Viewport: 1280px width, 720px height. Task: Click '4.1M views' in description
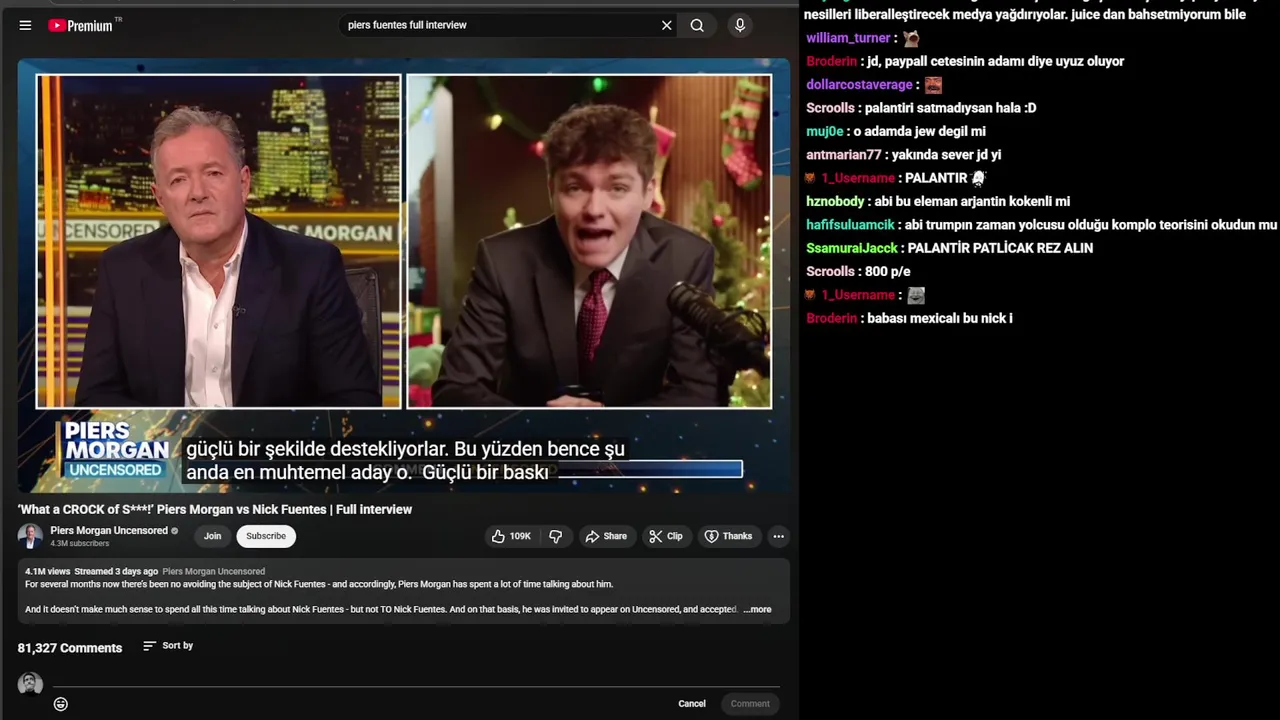(47, 572)
